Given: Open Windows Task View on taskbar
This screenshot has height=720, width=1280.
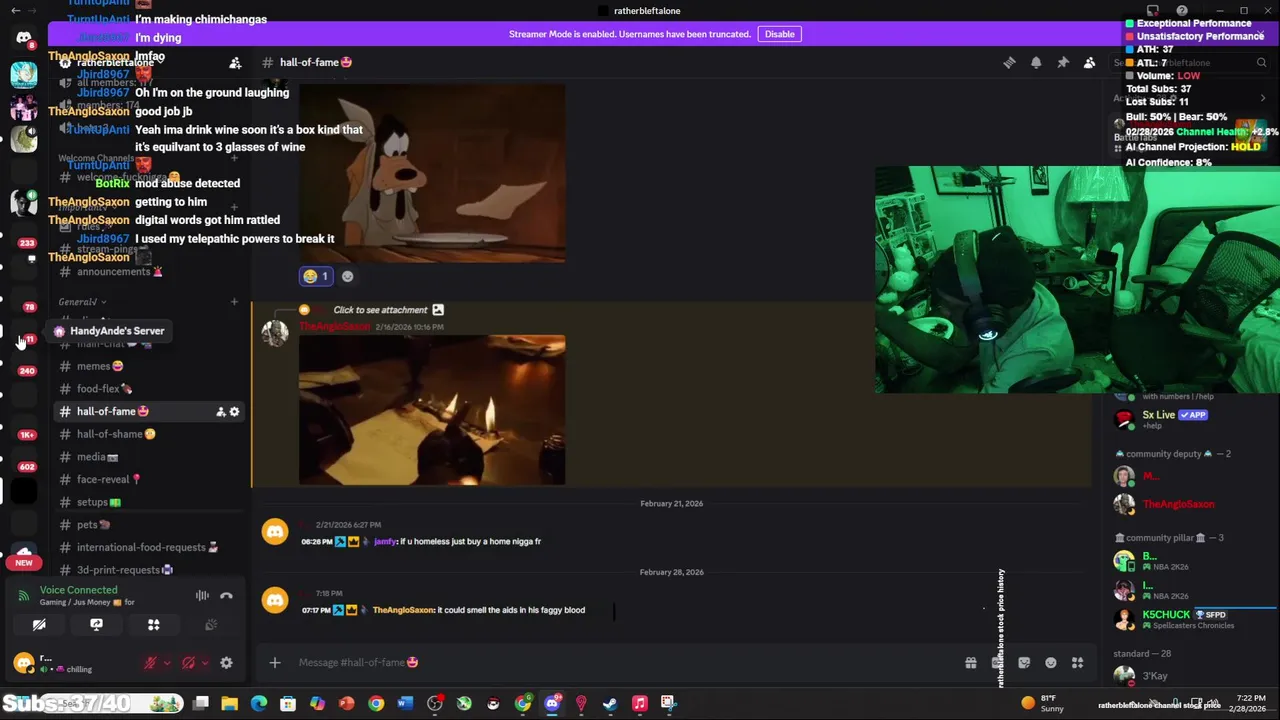Looking at the screenshot, I should coord(201,703).
